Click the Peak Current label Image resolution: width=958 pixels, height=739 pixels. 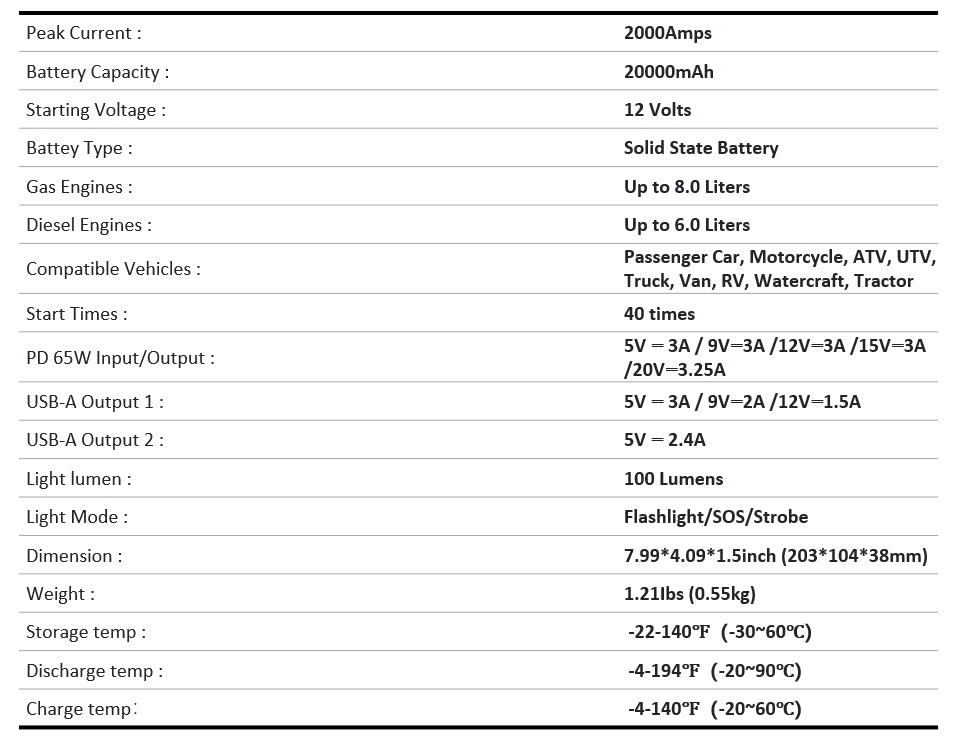[84, 33]
